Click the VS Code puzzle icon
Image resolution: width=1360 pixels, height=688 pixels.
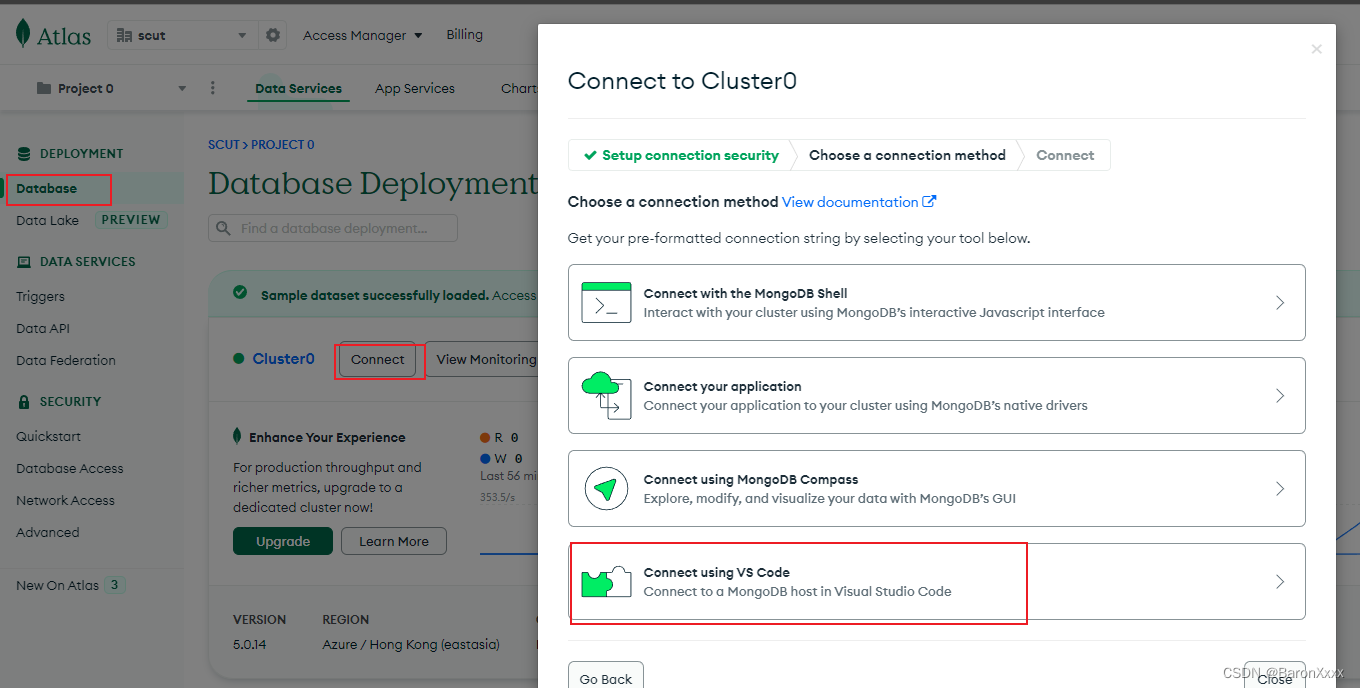(606, 581)
